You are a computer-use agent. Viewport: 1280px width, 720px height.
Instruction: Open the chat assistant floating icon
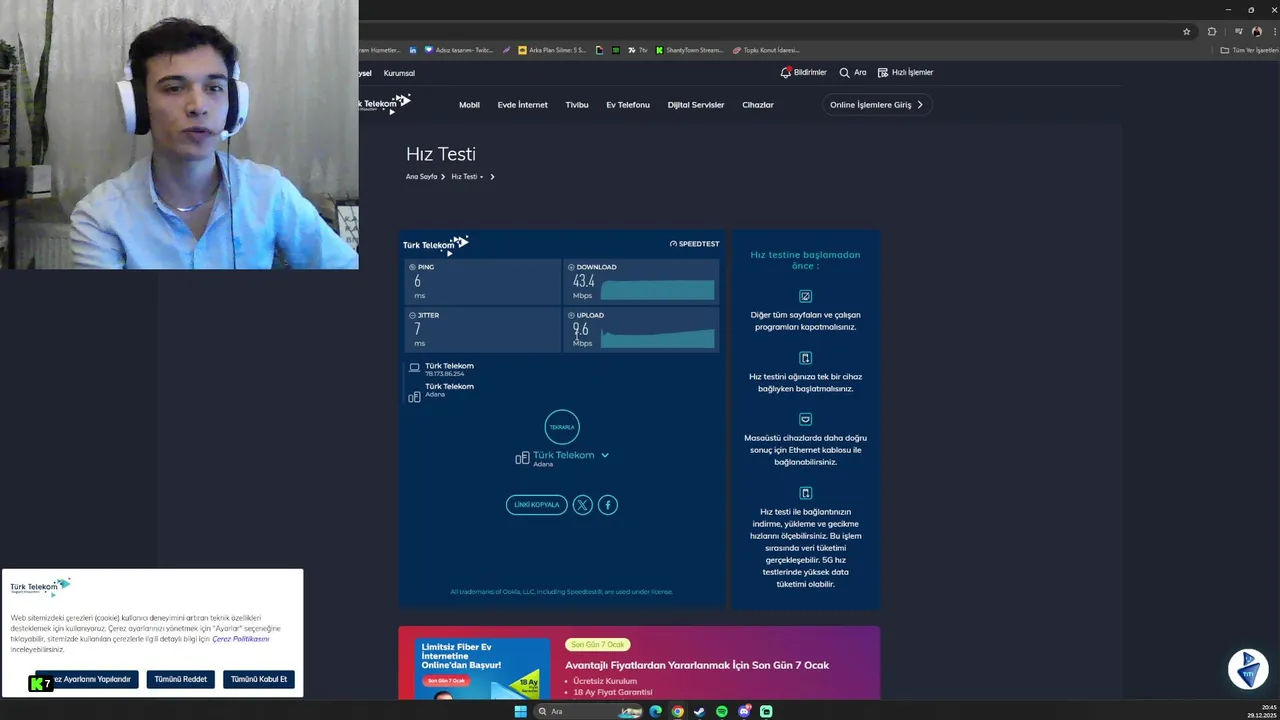pyautogui.click(x=1248, y=670)
